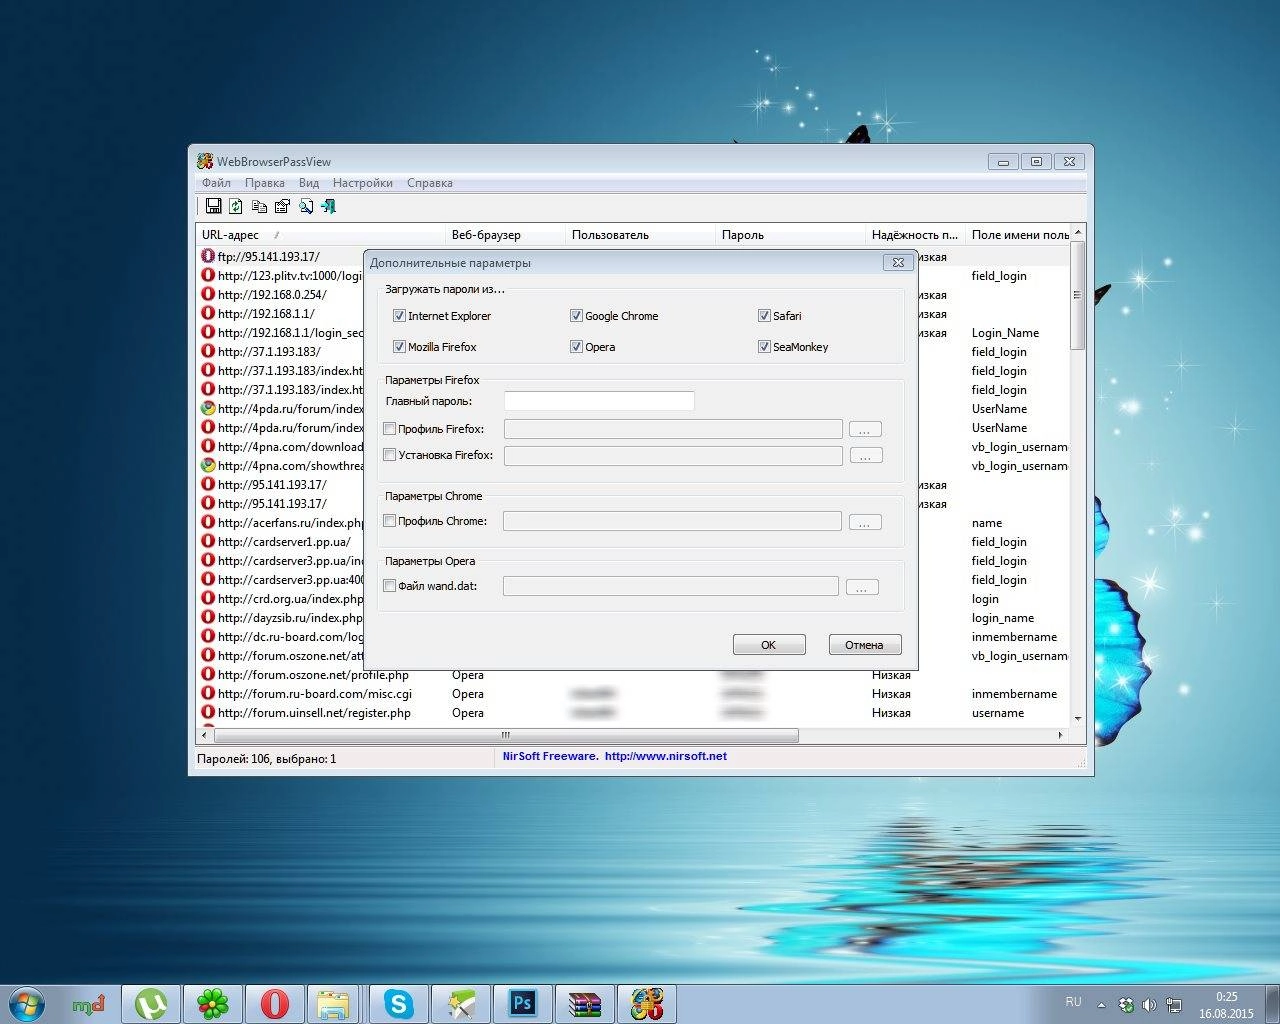Uncheck the SeaMonkey checkbox

764,346
